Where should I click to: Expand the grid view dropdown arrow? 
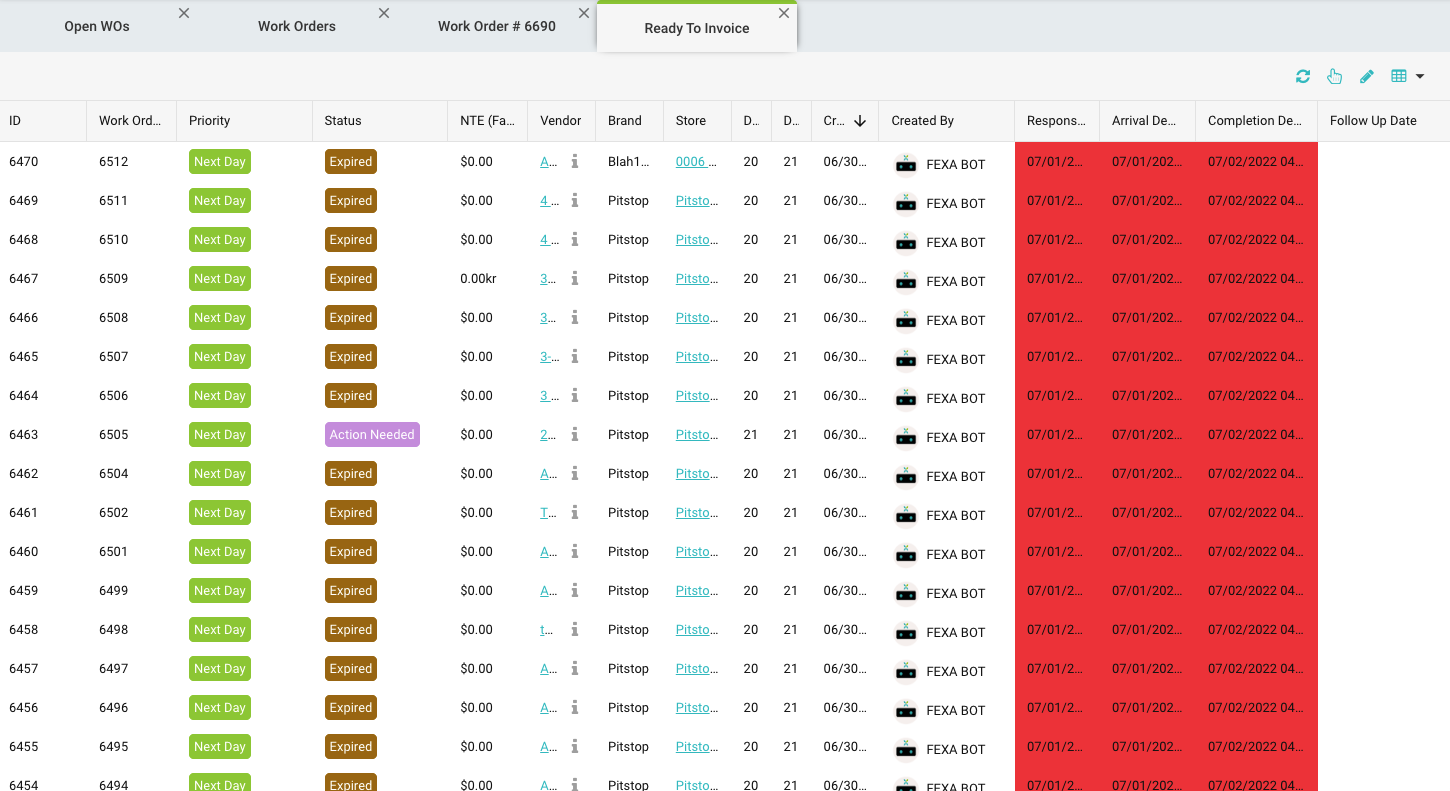pyautogui.click(x=1420, y=77)
